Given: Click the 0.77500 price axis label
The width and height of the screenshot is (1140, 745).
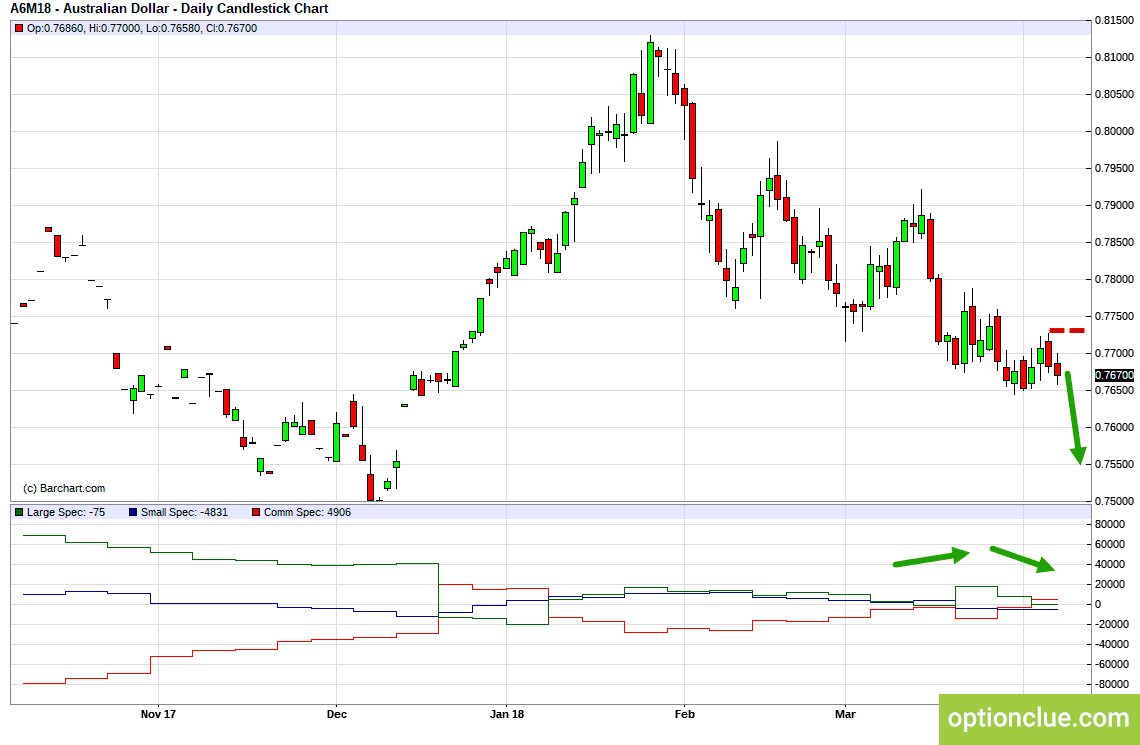Looking at the screenshot, I should [x=1115, y=317].
